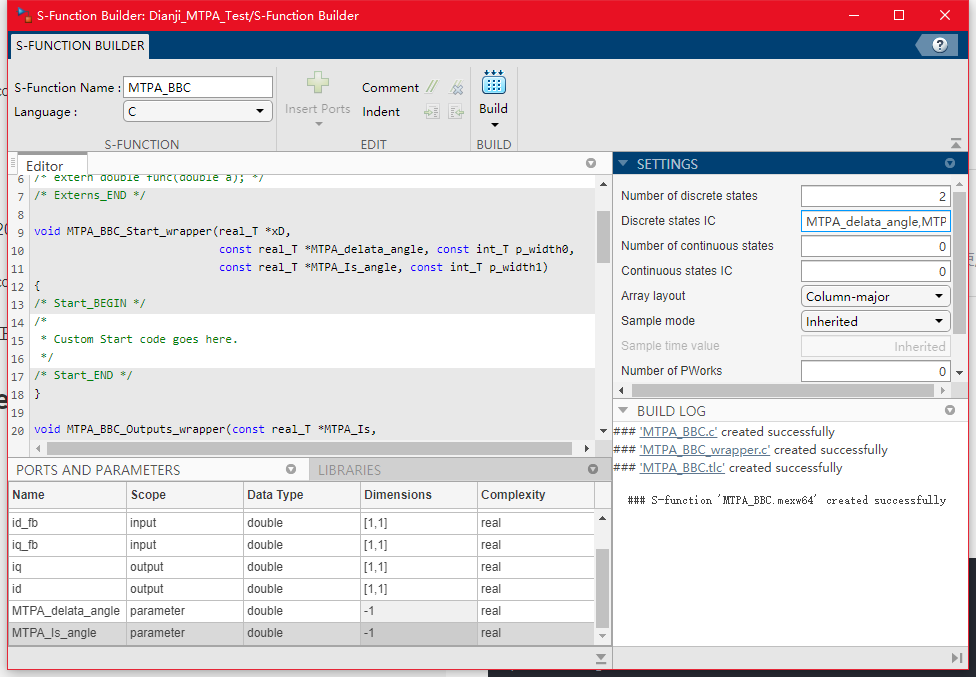Click the Uncomment lines icon
Screen dimensions: 976x677
[x=457, y=88]
